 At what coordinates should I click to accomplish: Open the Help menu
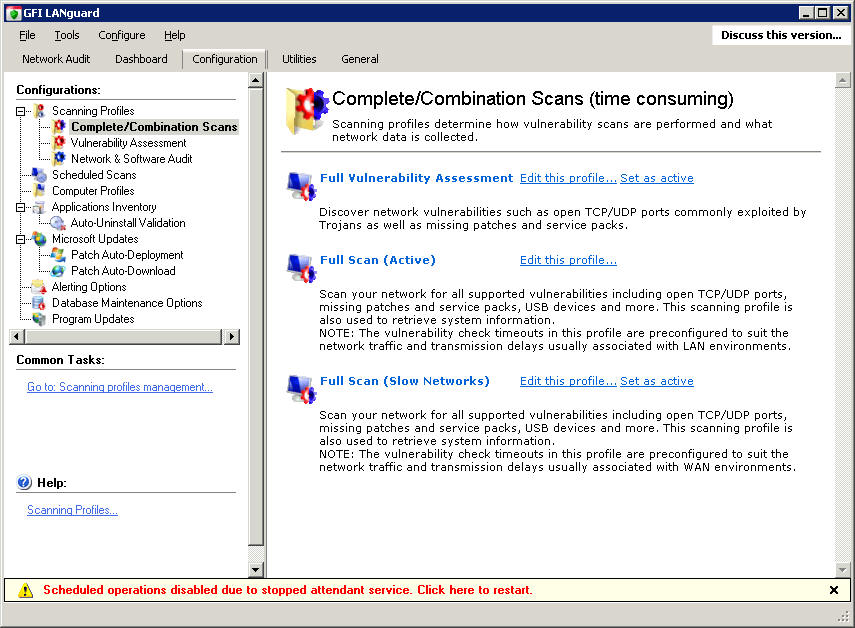tap(174, 35)
